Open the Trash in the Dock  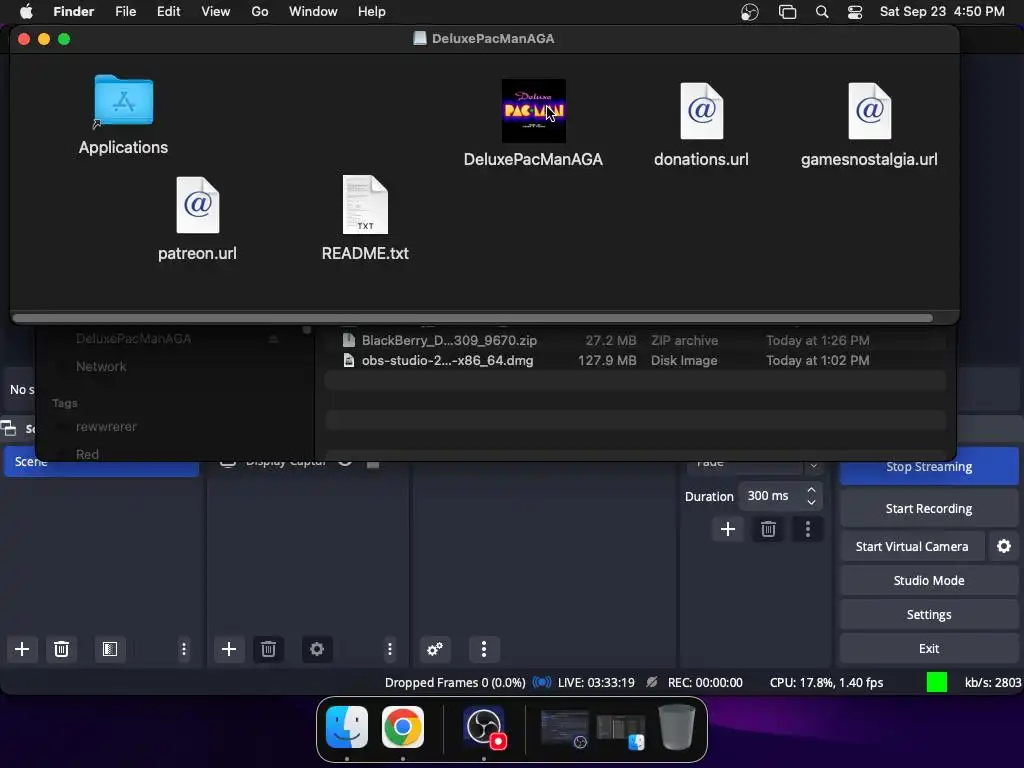click(677, 727)
